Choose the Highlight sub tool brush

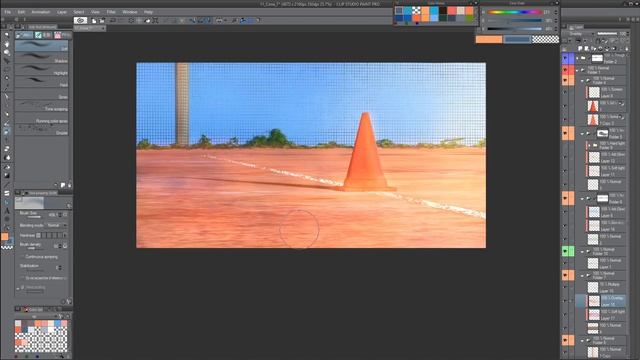click(x=42, y=70)
